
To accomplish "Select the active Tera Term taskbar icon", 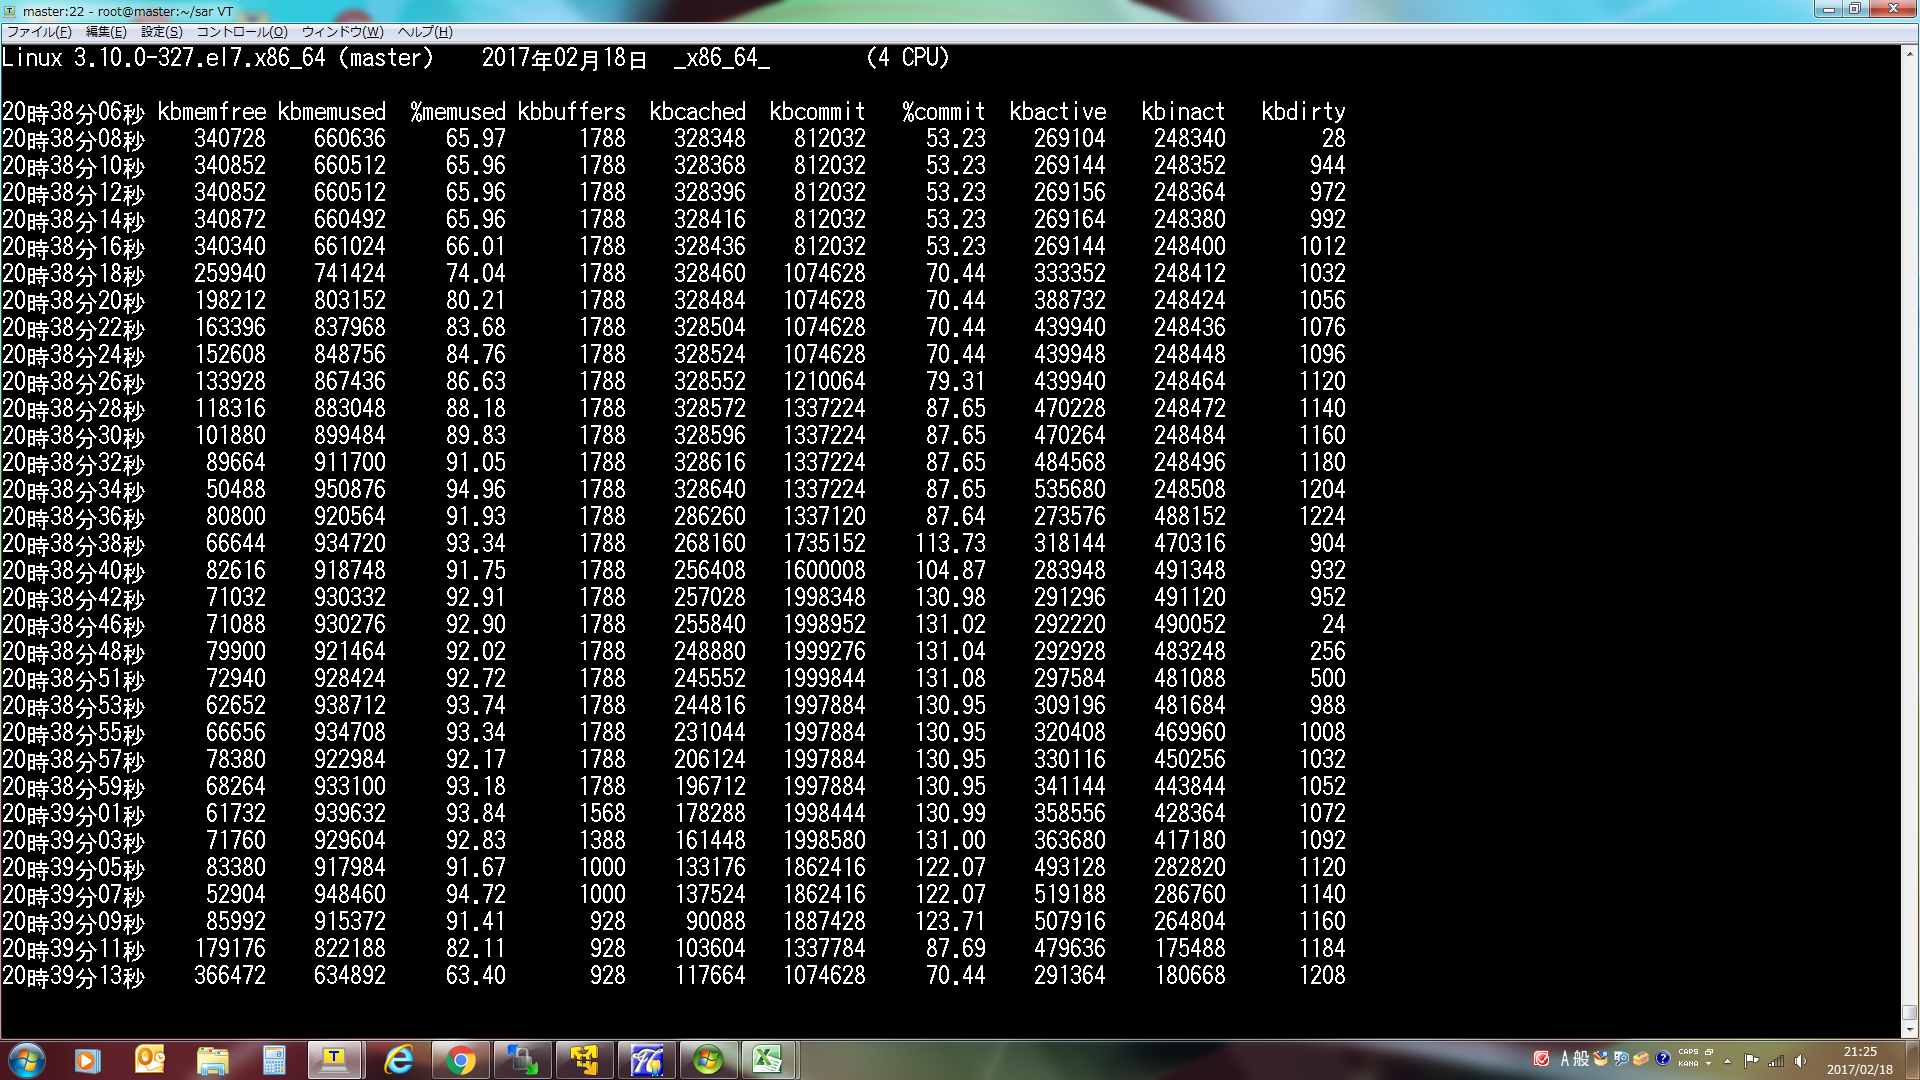I will 335,1060.
